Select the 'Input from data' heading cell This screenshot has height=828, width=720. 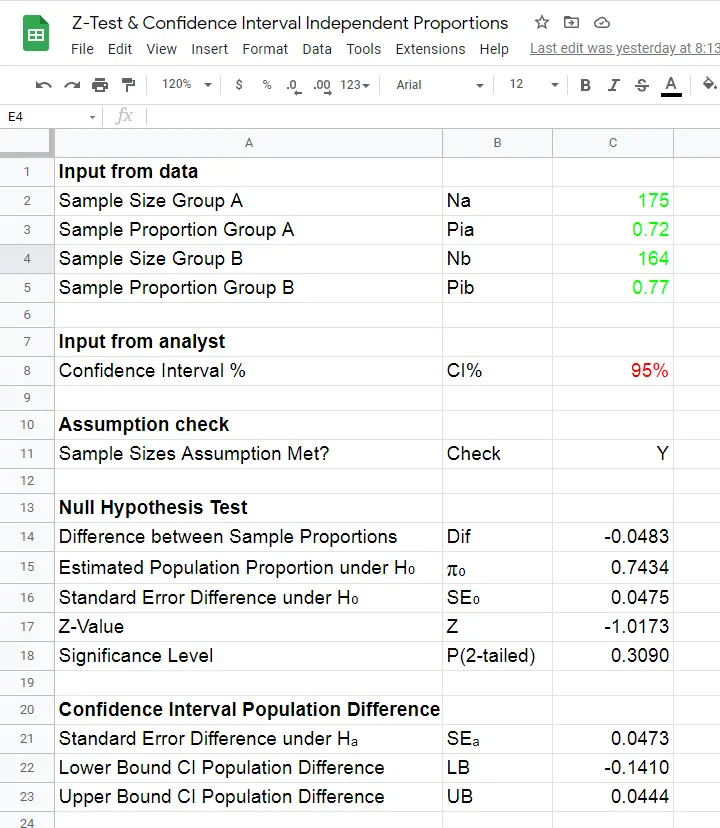click(x=249, y=172)
